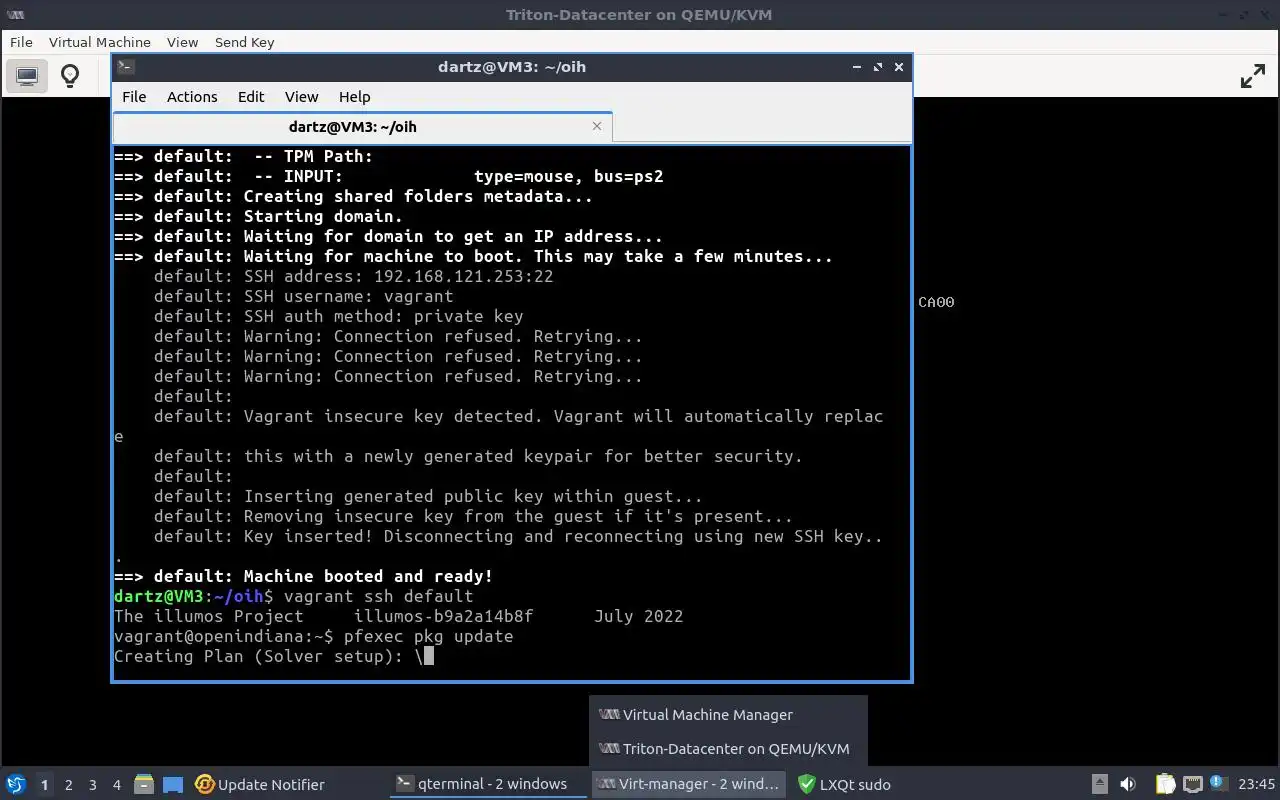Open Edit menu in qterminal
The height and width of the screenshot is (800, 1280).
coord(251,96)
